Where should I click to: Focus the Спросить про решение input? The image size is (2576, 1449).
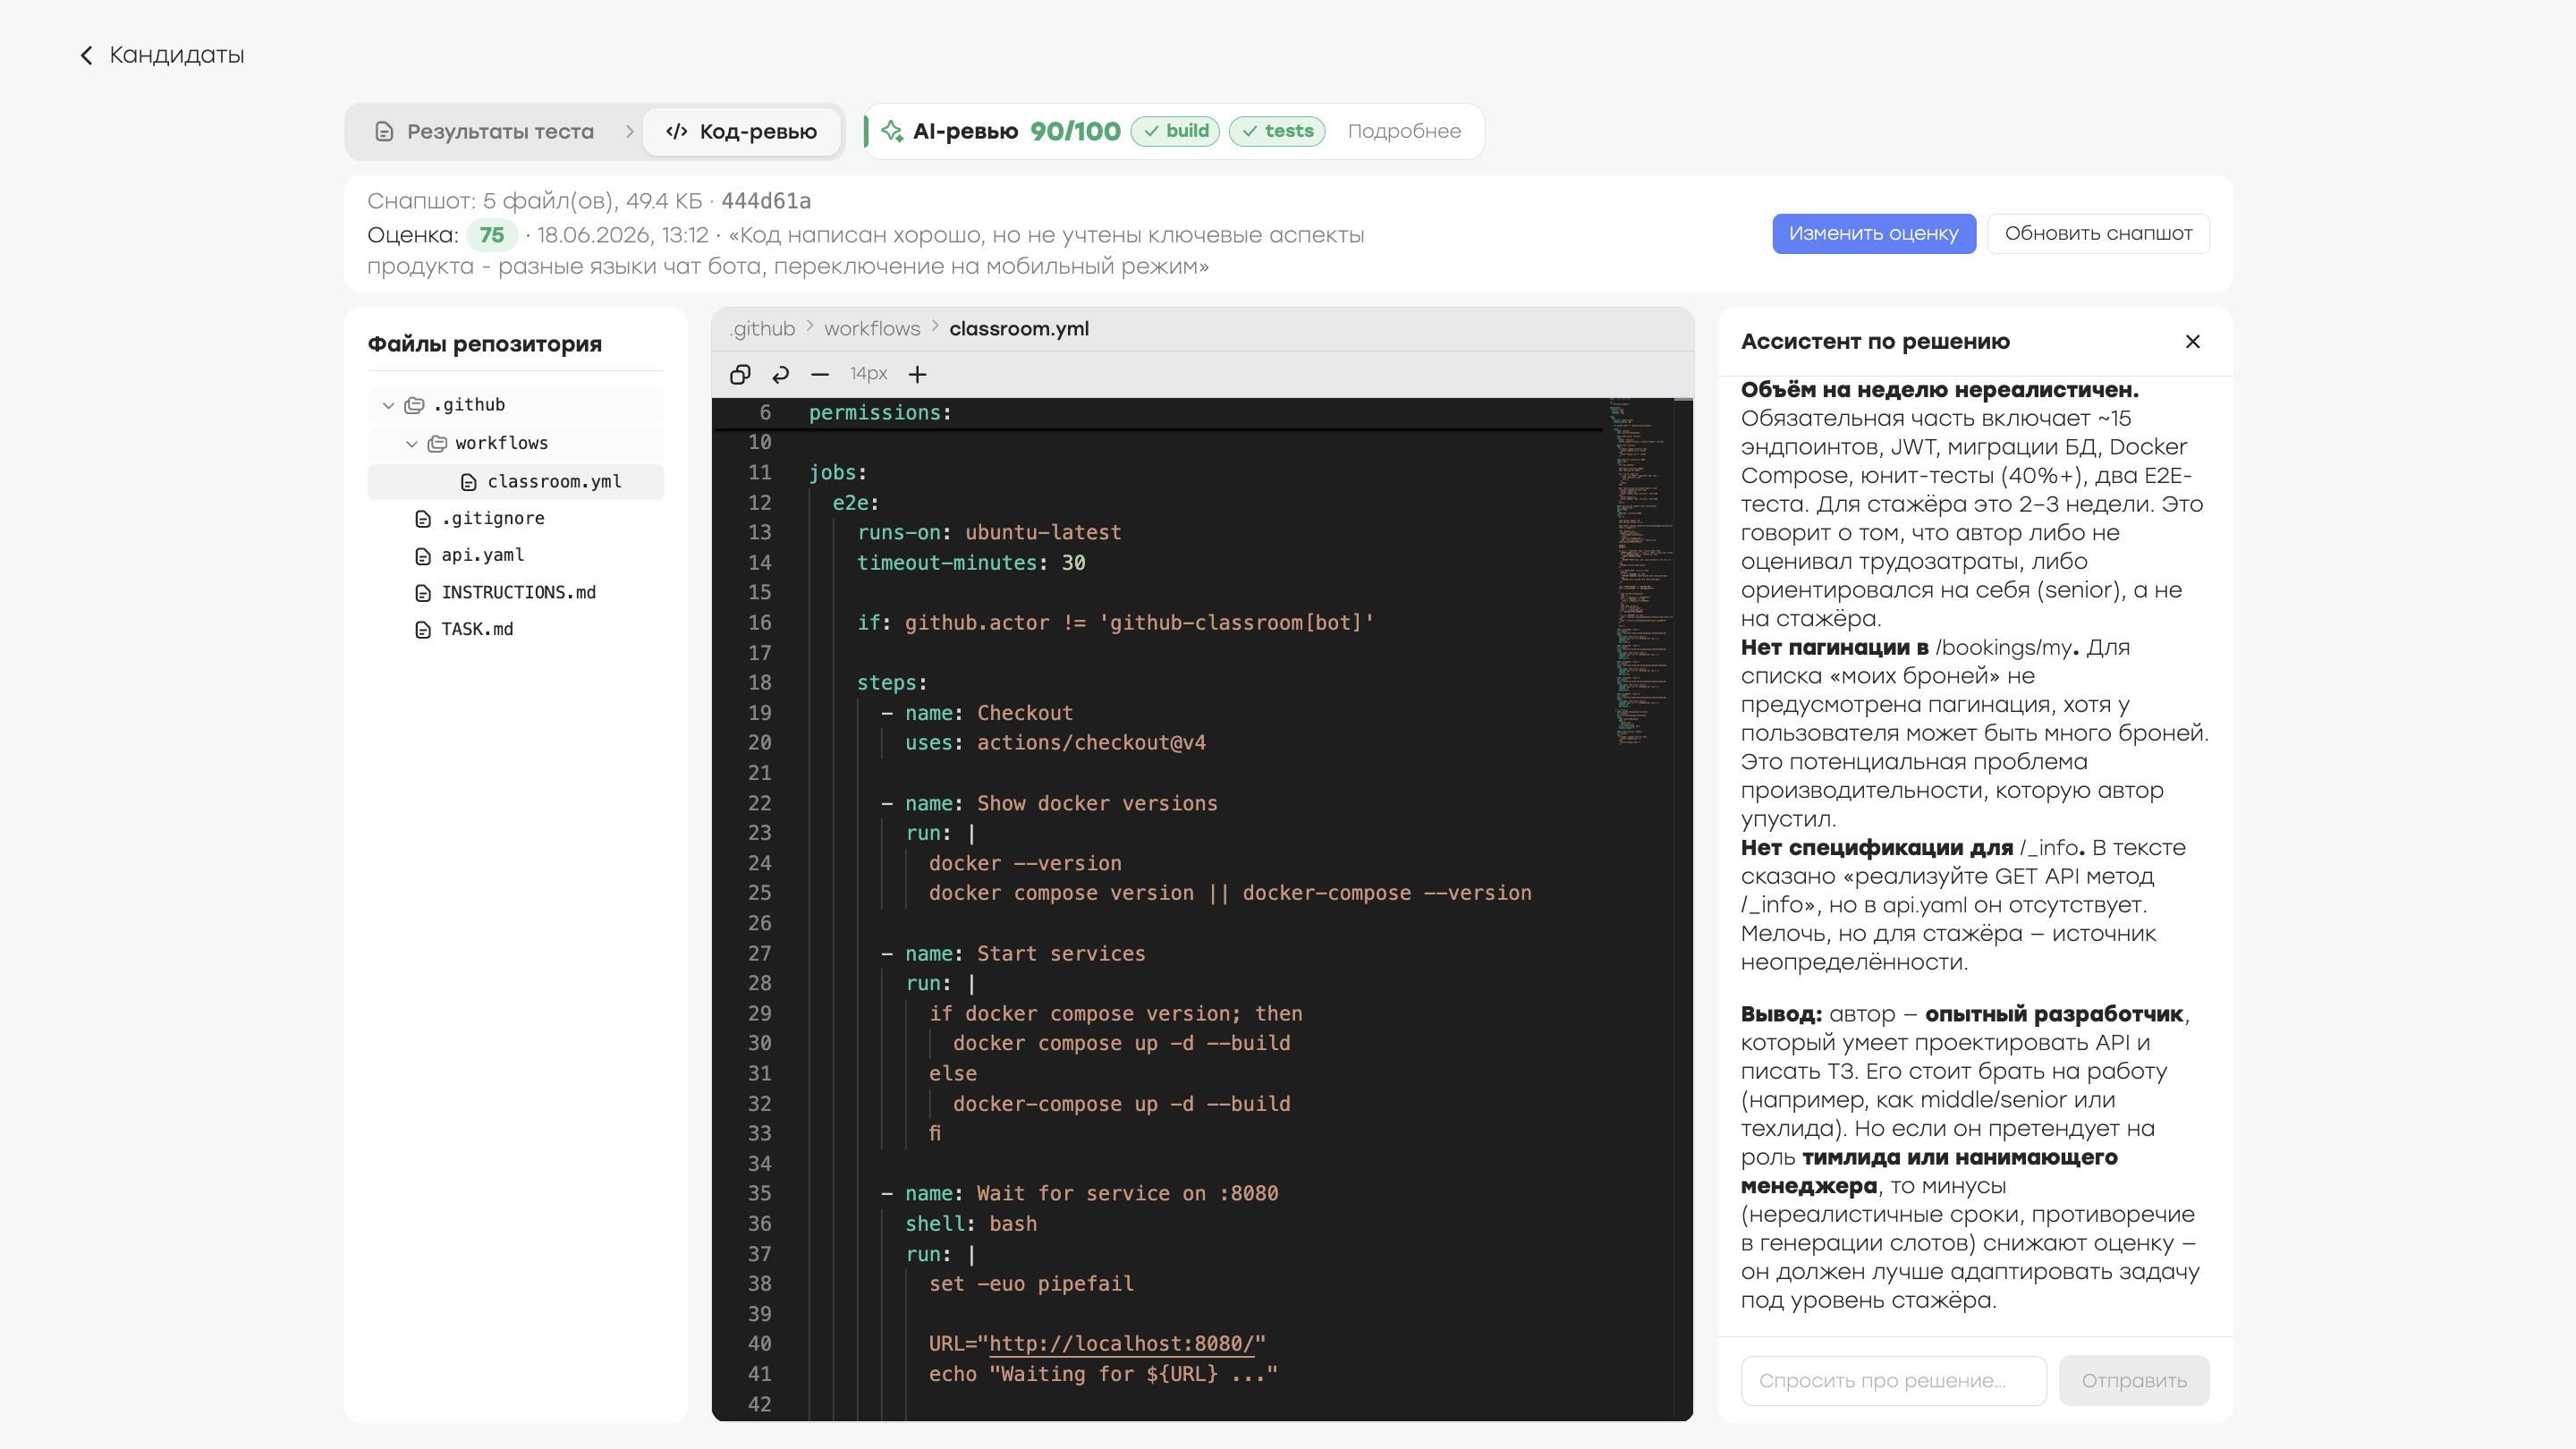tap(1893, 1380)
